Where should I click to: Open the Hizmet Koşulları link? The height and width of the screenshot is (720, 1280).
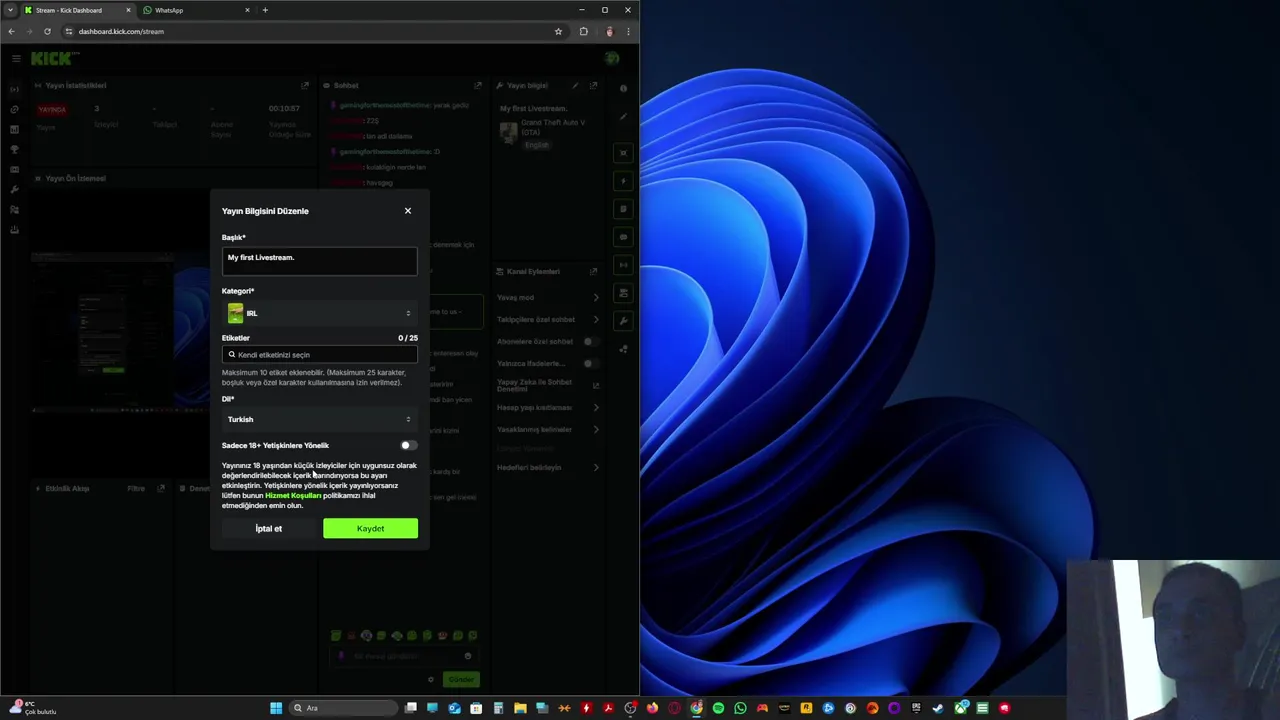293,495
